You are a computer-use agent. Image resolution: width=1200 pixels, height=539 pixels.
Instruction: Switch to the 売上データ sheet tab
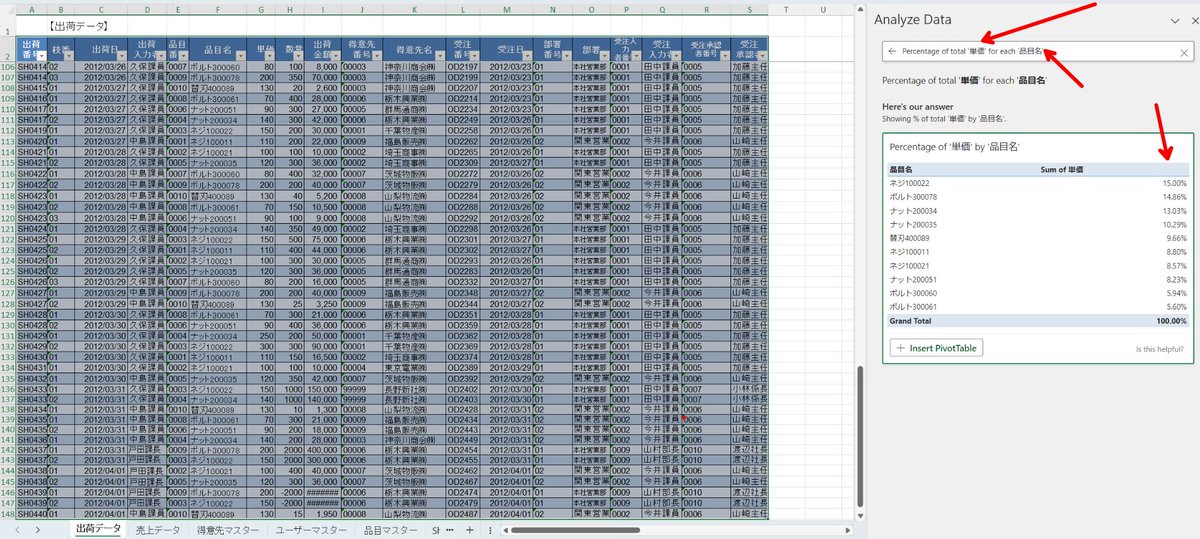pos(158,530)
